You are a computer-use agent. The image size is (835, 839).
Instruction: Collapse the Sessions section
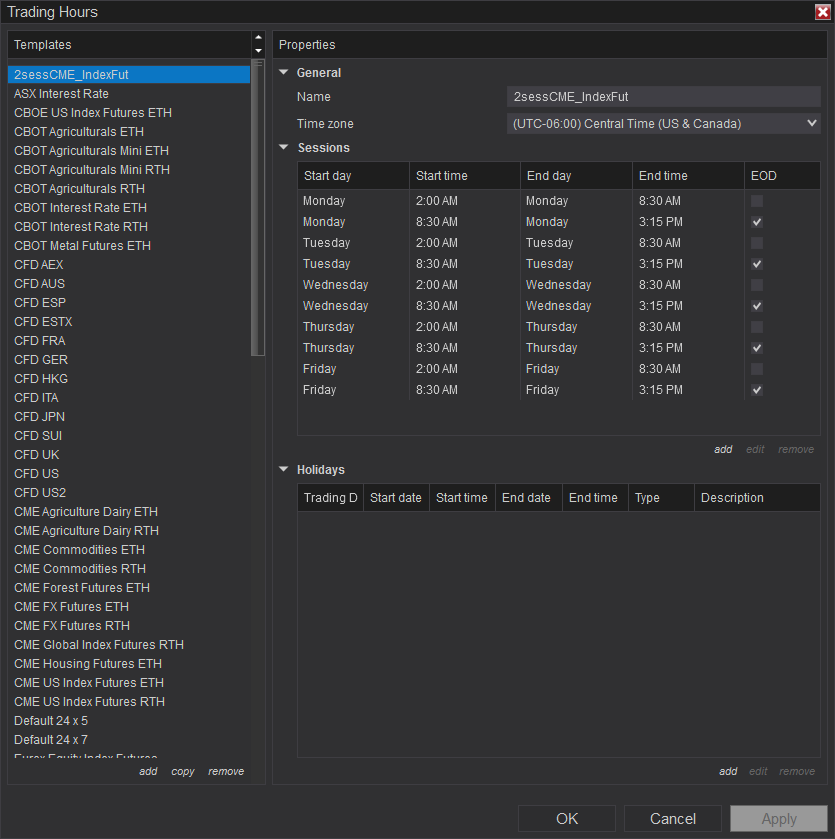pyautogui.click(x=284, y=147)
